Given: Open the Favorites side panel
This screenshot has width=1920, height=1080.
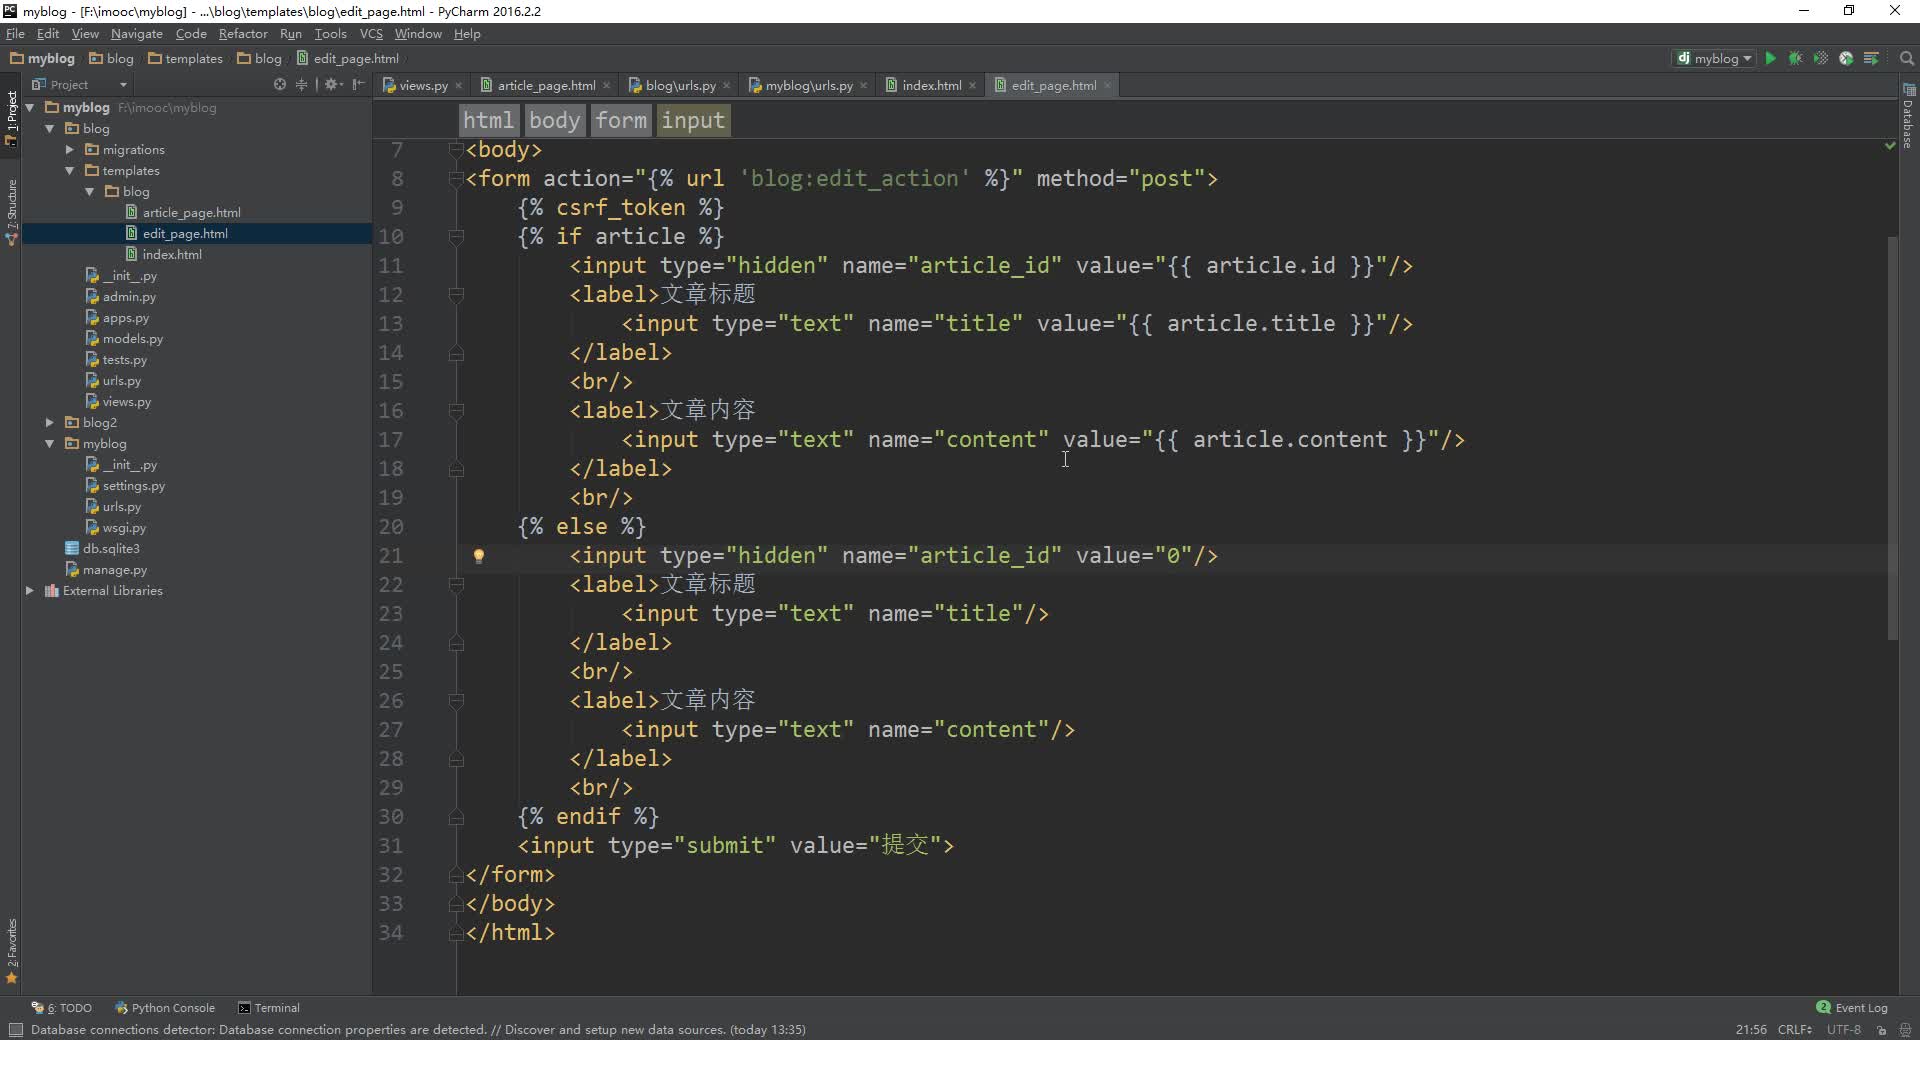Looking at the screenshot, I should tap(11, 950).
